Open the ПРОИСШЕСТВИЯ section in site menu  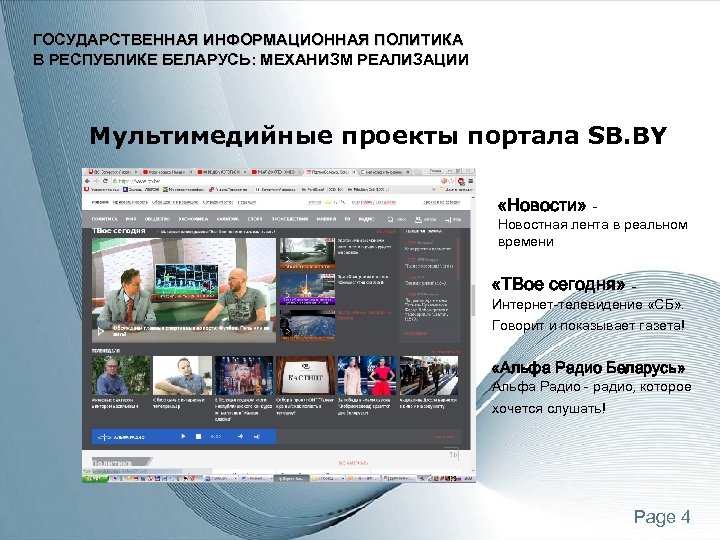290,219
